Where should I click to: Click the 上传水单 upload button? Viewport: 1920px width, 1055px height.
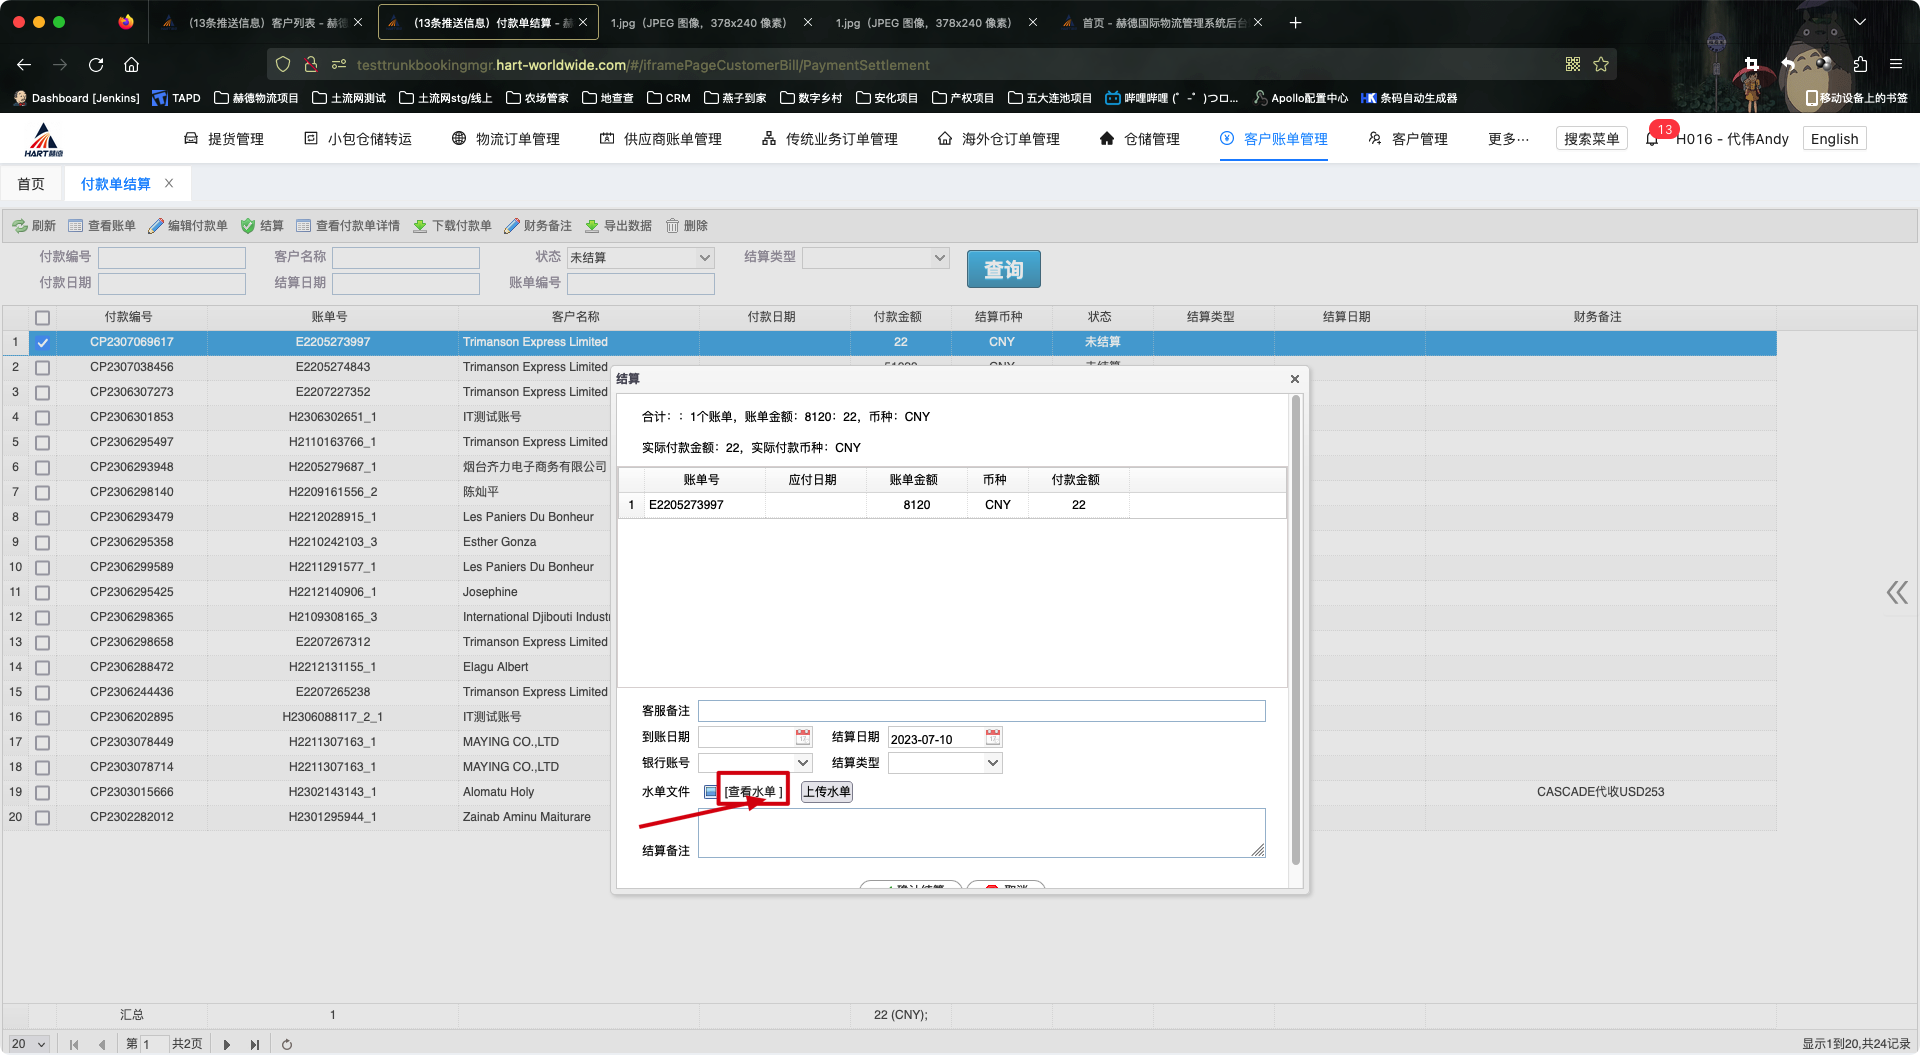(827, 792)
